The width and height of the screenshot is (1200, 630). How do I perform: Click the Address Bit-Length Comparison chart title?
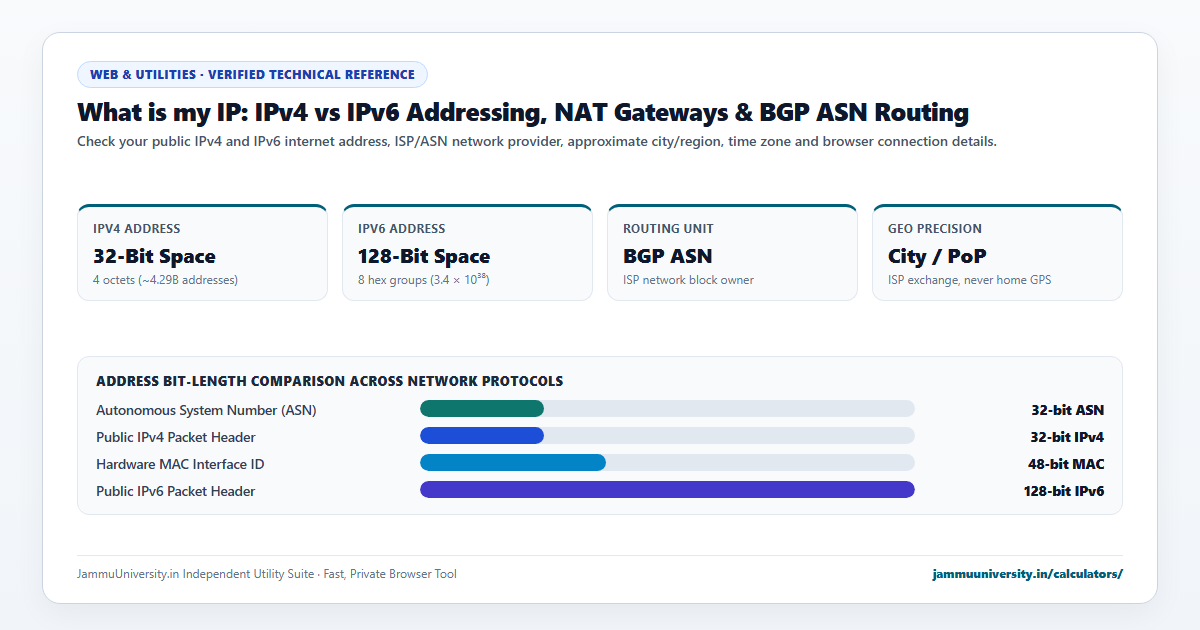[329, 381]
